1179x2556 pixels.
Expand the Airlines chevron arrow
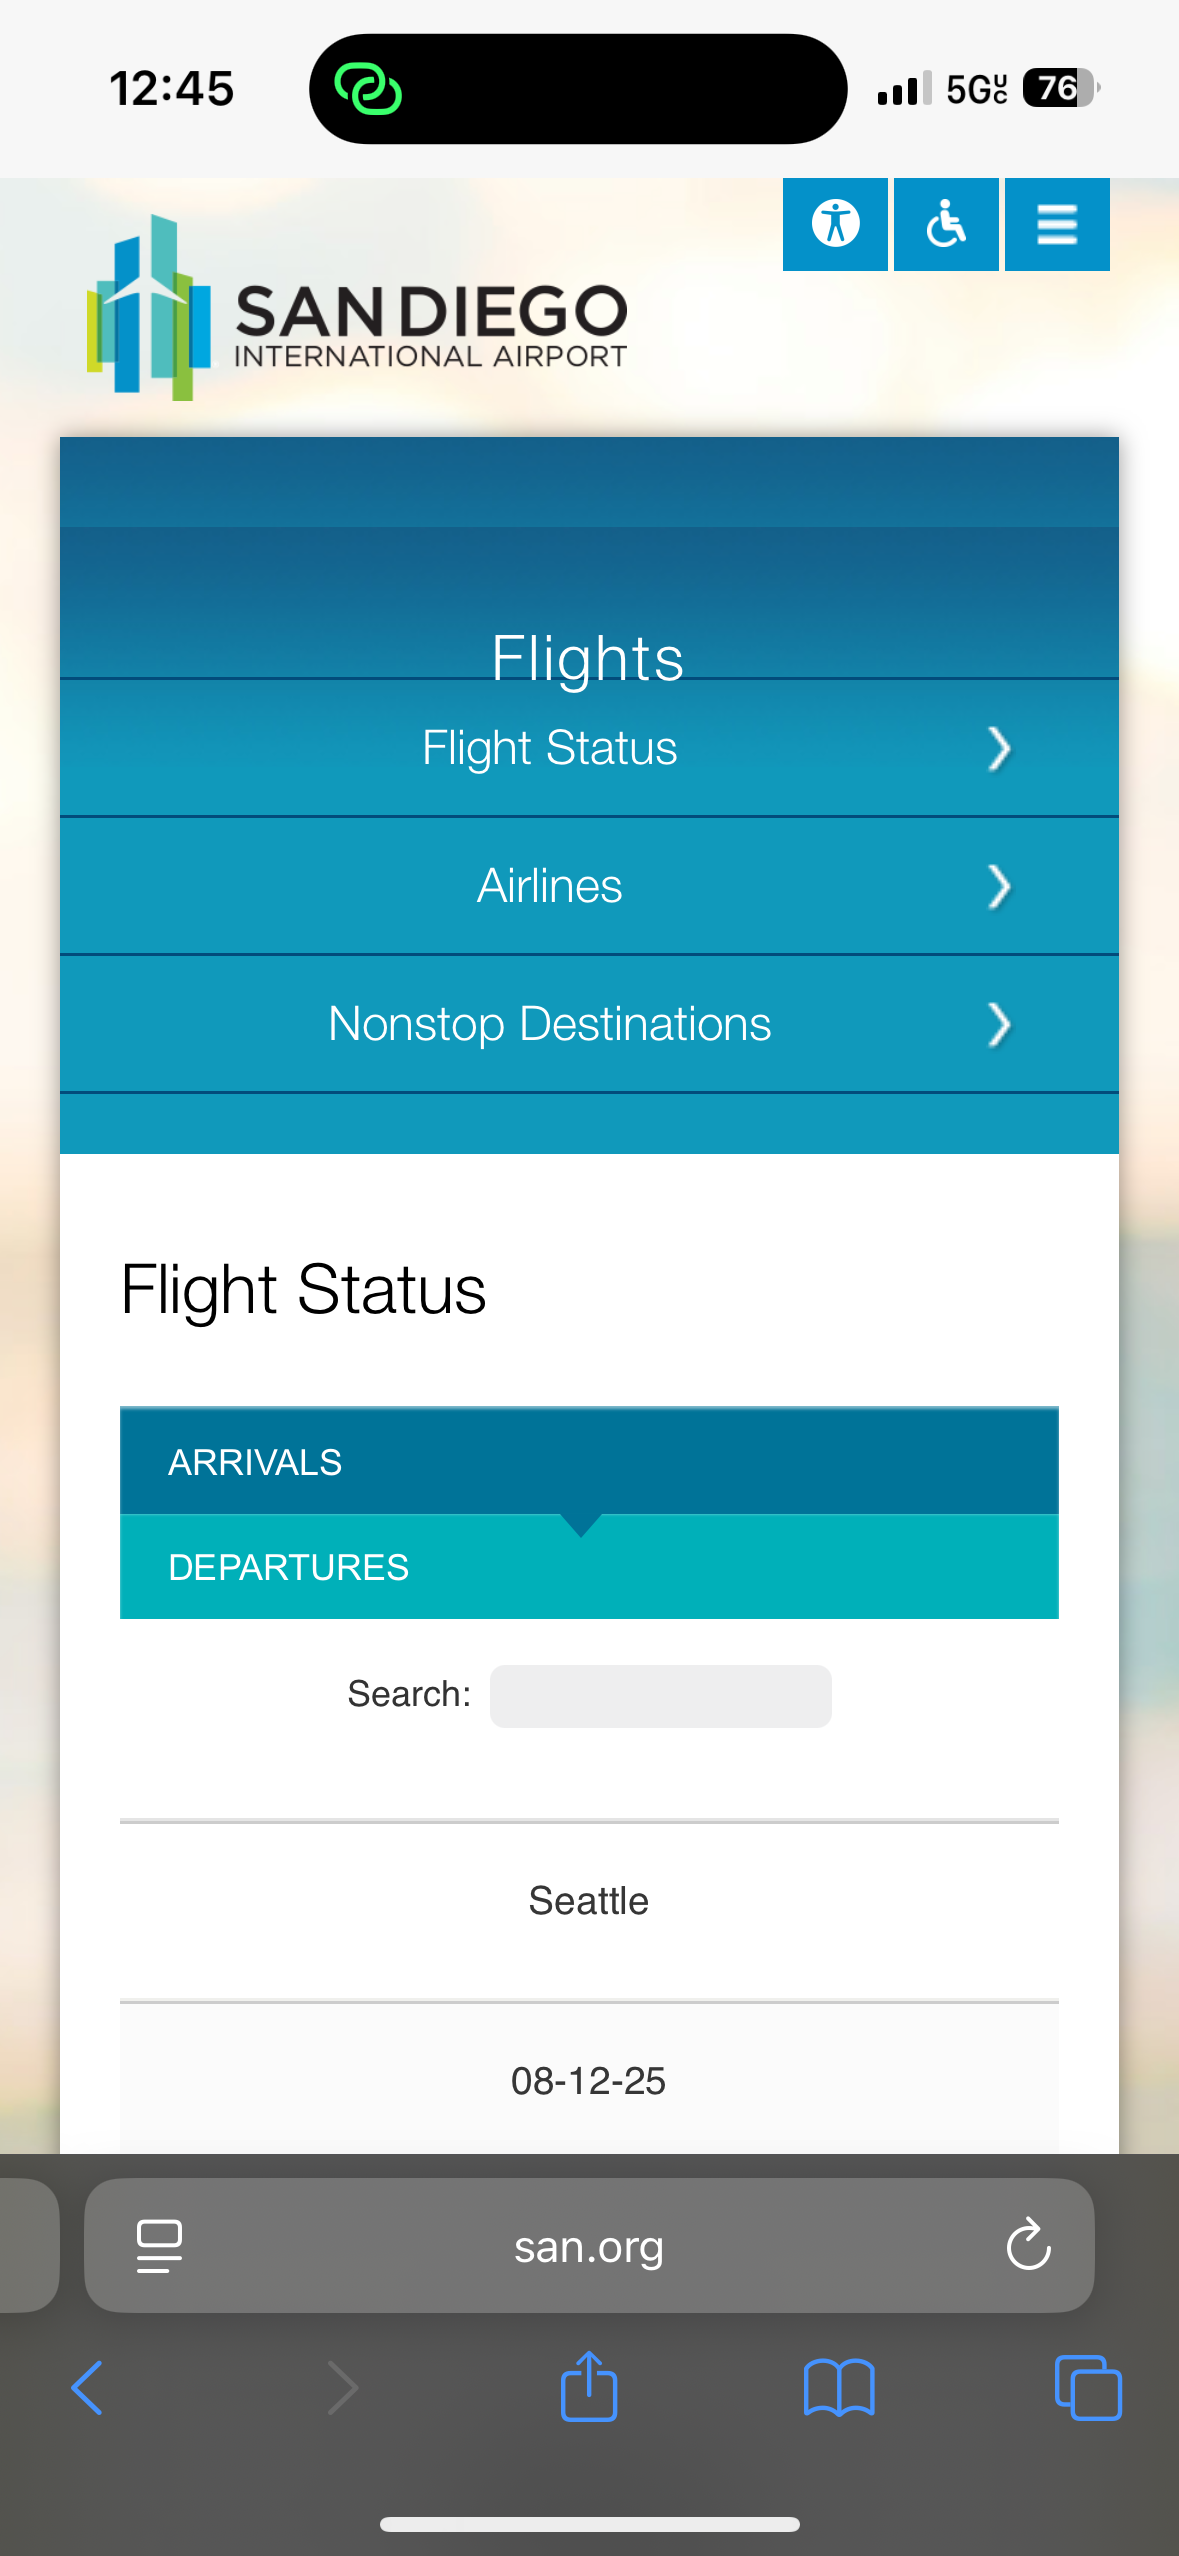point(998,887)
